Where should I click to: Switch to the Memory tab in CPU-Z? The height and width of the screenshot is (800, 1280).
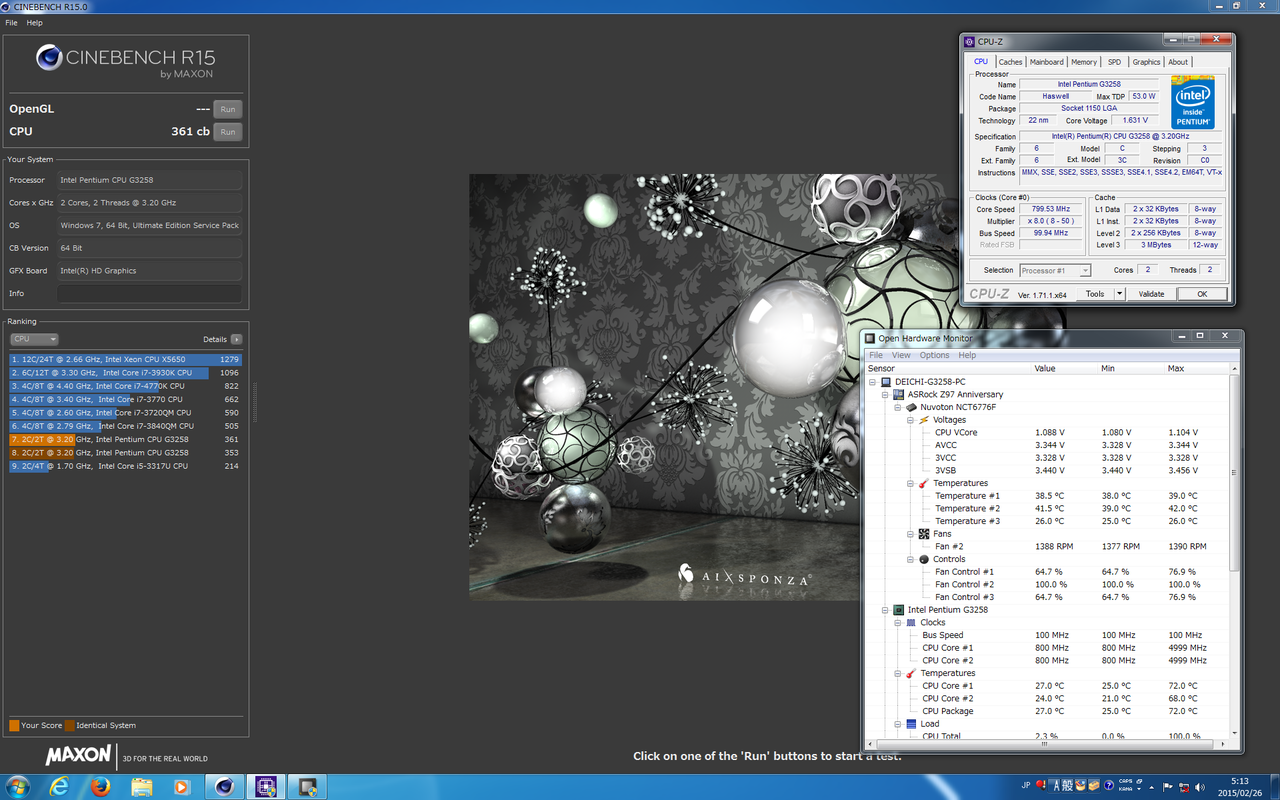point(1083,62)
